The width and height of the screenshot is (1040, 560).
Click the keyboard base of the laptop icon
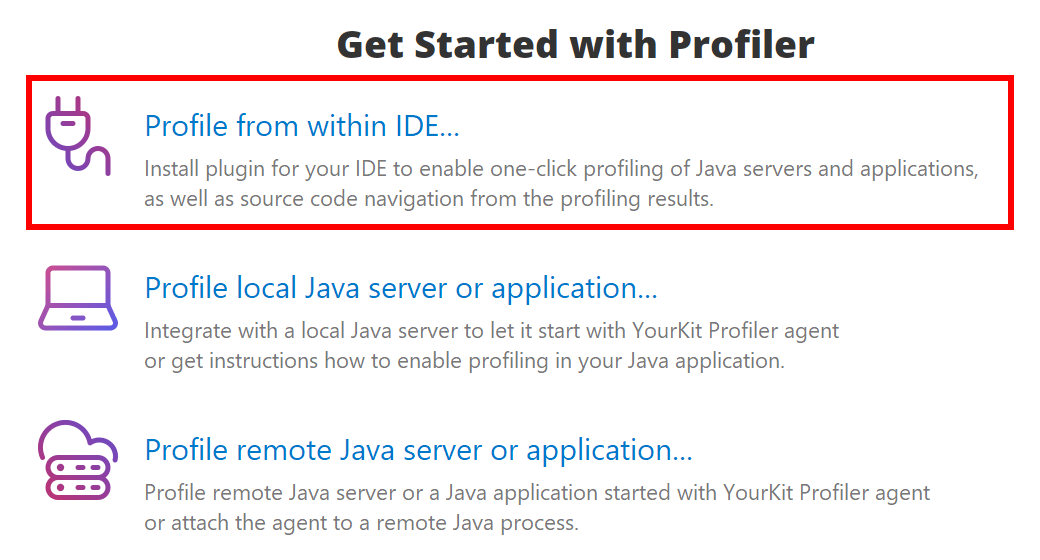pos(78,318)
